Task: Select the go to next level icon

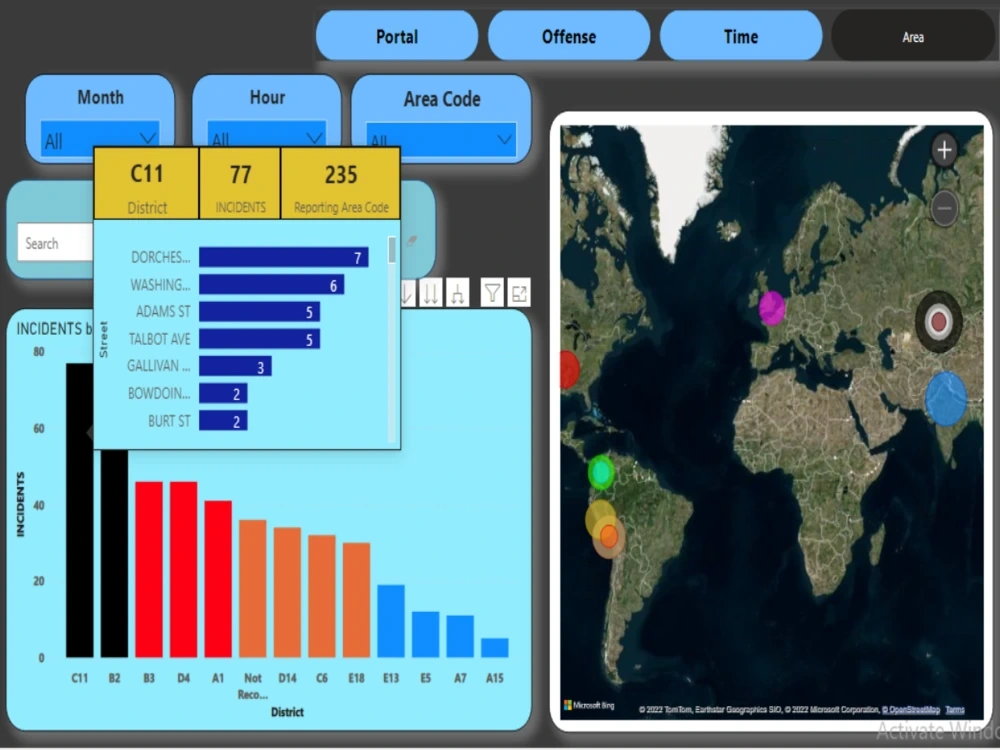Action: 429,293
